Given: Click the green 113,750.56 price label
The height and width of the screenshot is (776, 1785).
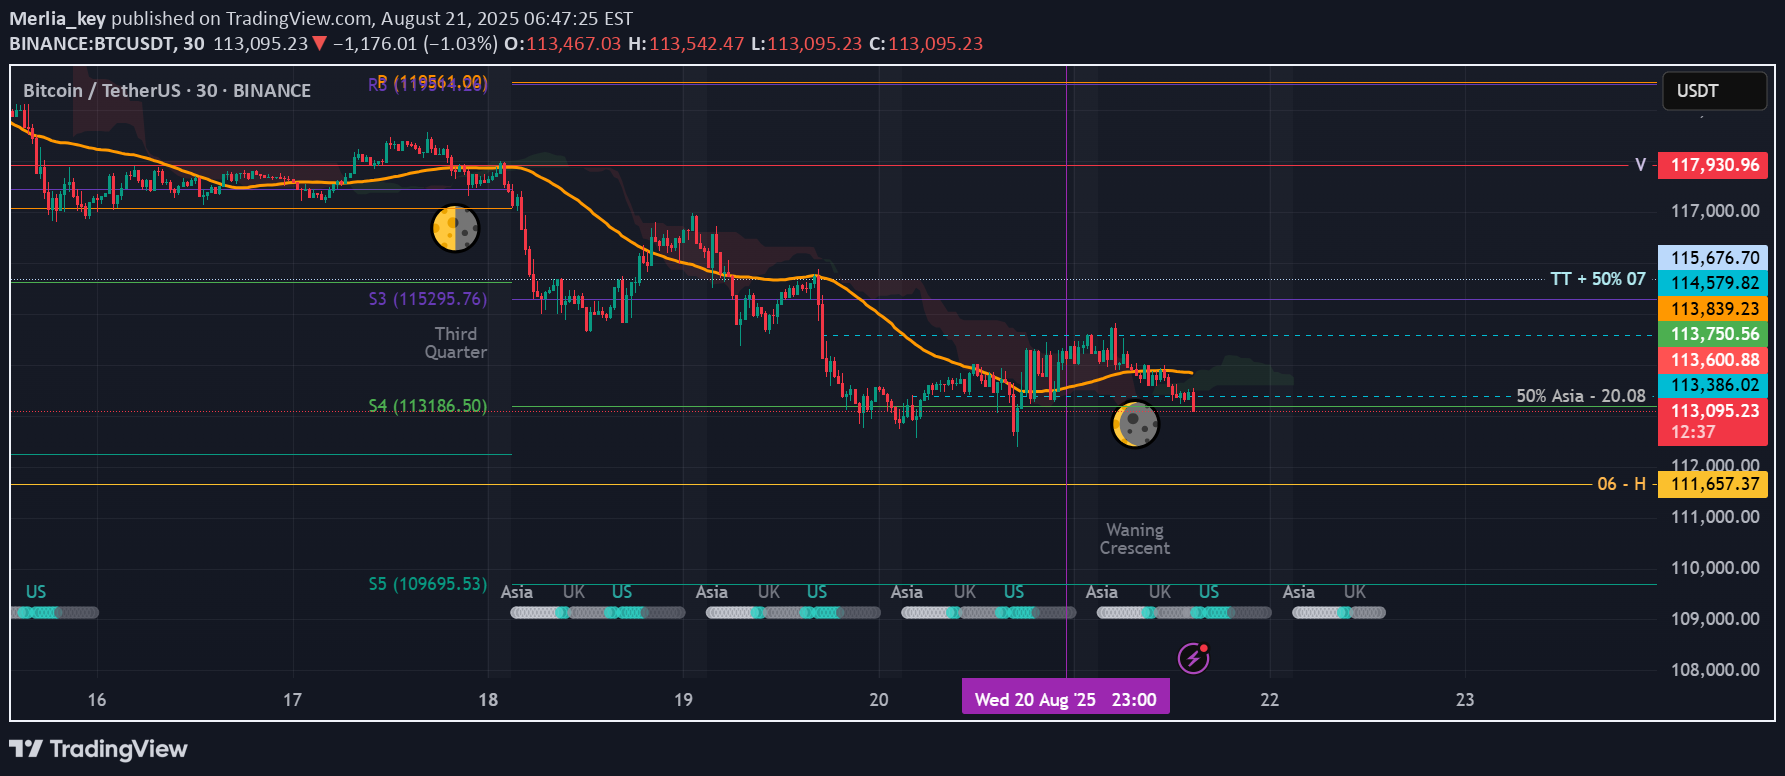Looking at the screenshot, I should tap(1713, 334).
